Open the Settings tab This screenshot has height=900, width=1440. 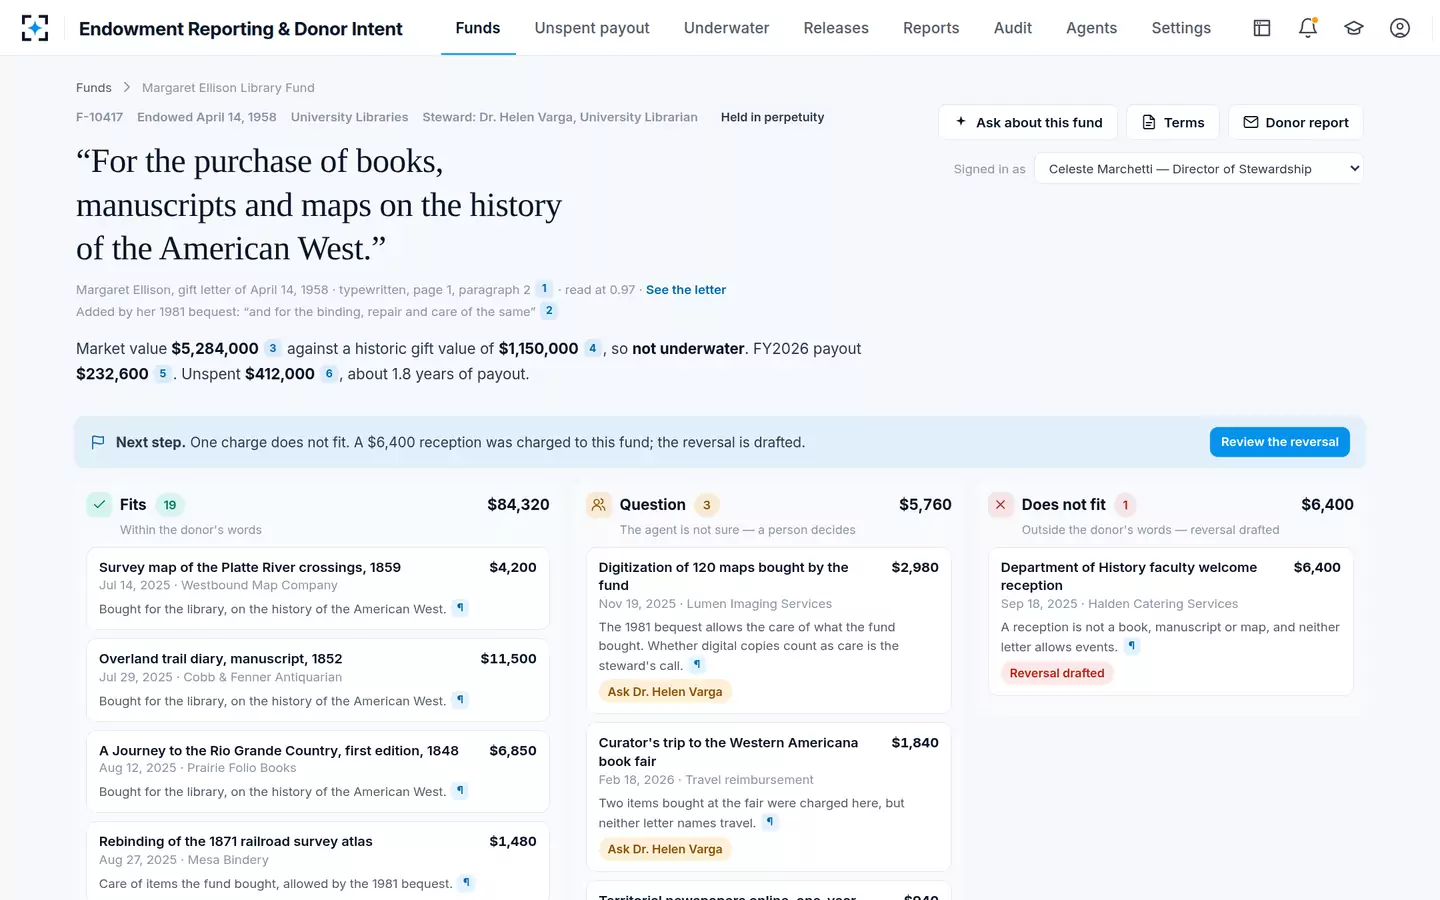pyautogui.click(x=1181, y=28)
